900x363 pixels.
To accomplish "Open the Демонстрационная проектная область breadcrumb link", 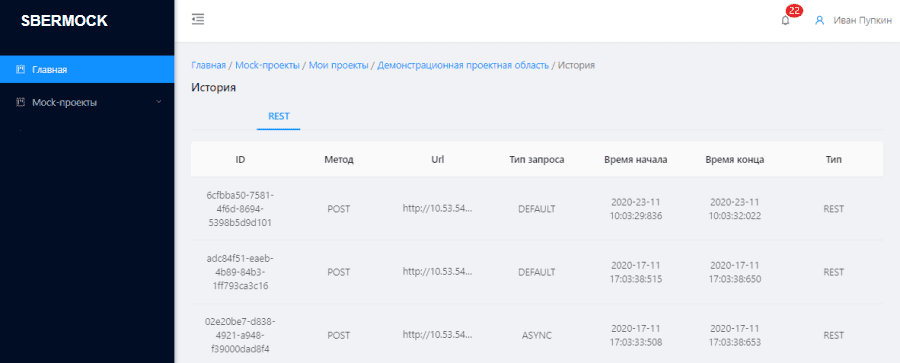I will (x=463, y=65).
